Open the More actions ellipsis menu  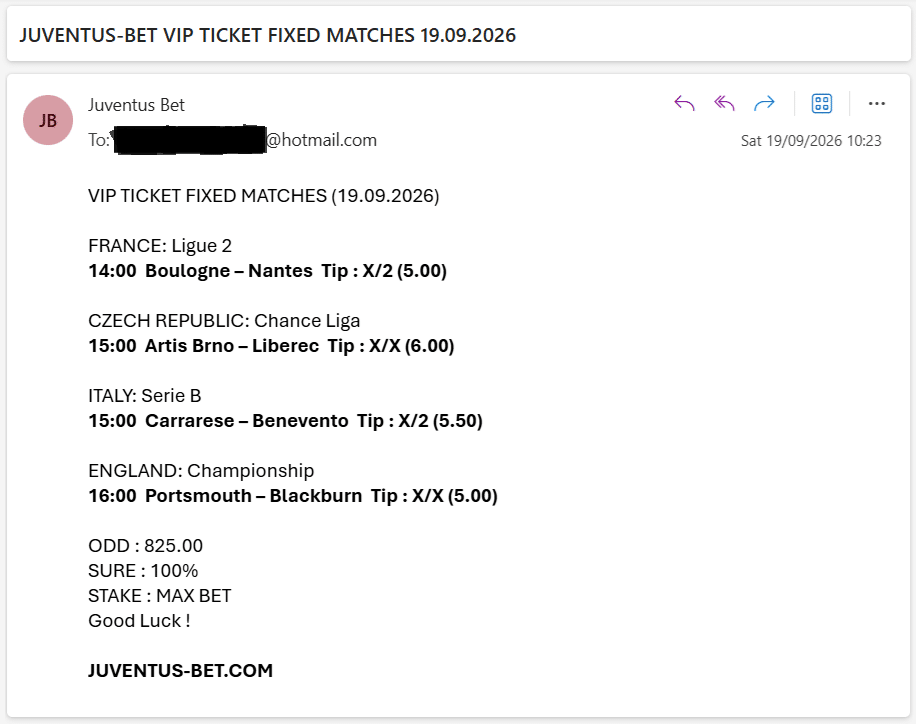coord(876,104)
